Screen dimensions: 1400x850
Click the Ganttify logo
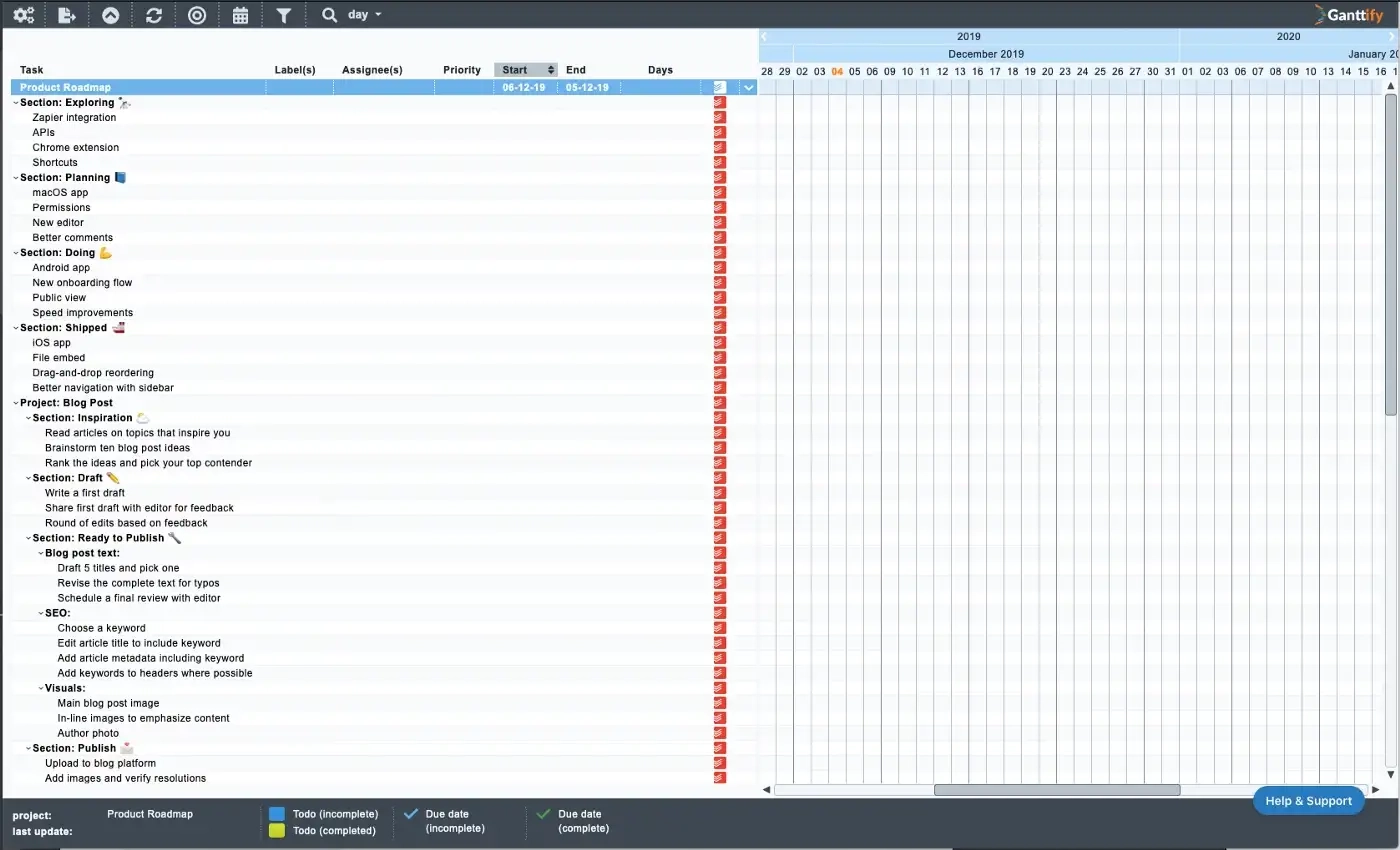[1348, 14]
